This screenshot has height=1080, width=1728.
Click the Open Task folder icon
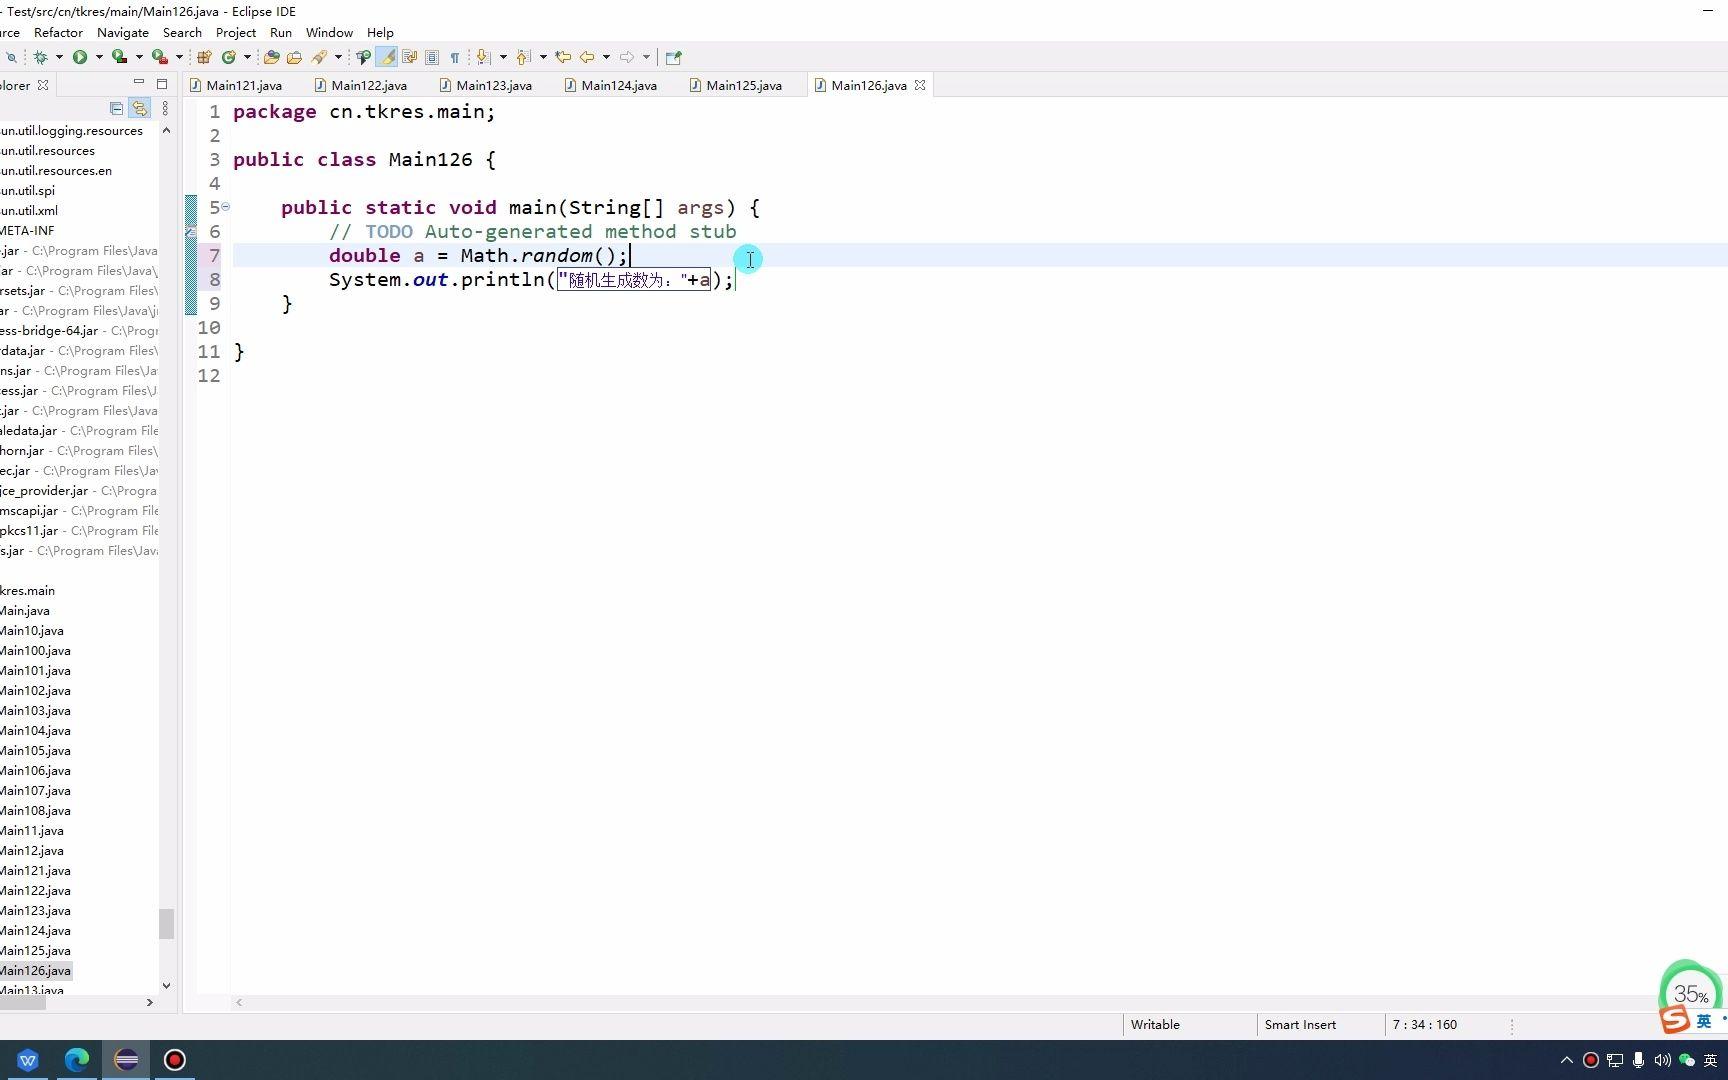tap(295, 57)
